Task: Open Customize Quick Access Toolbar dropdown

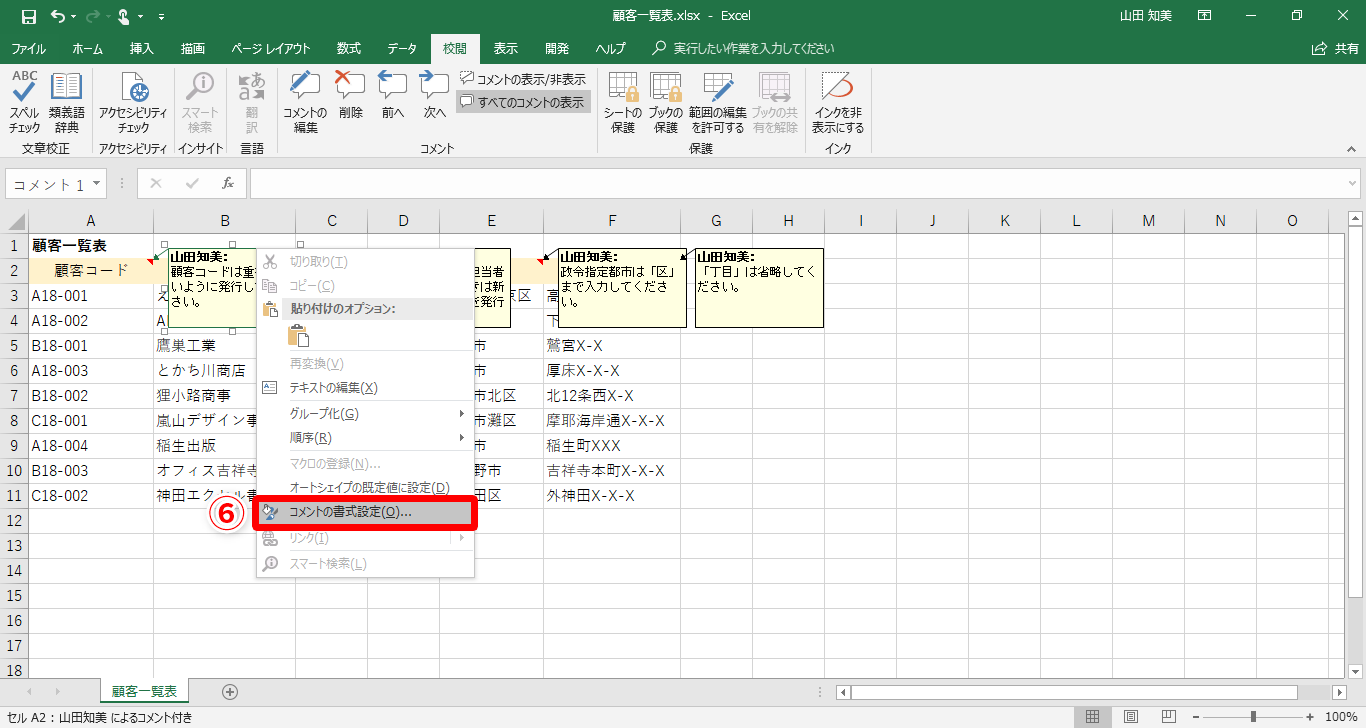Action: pos(161,17)
